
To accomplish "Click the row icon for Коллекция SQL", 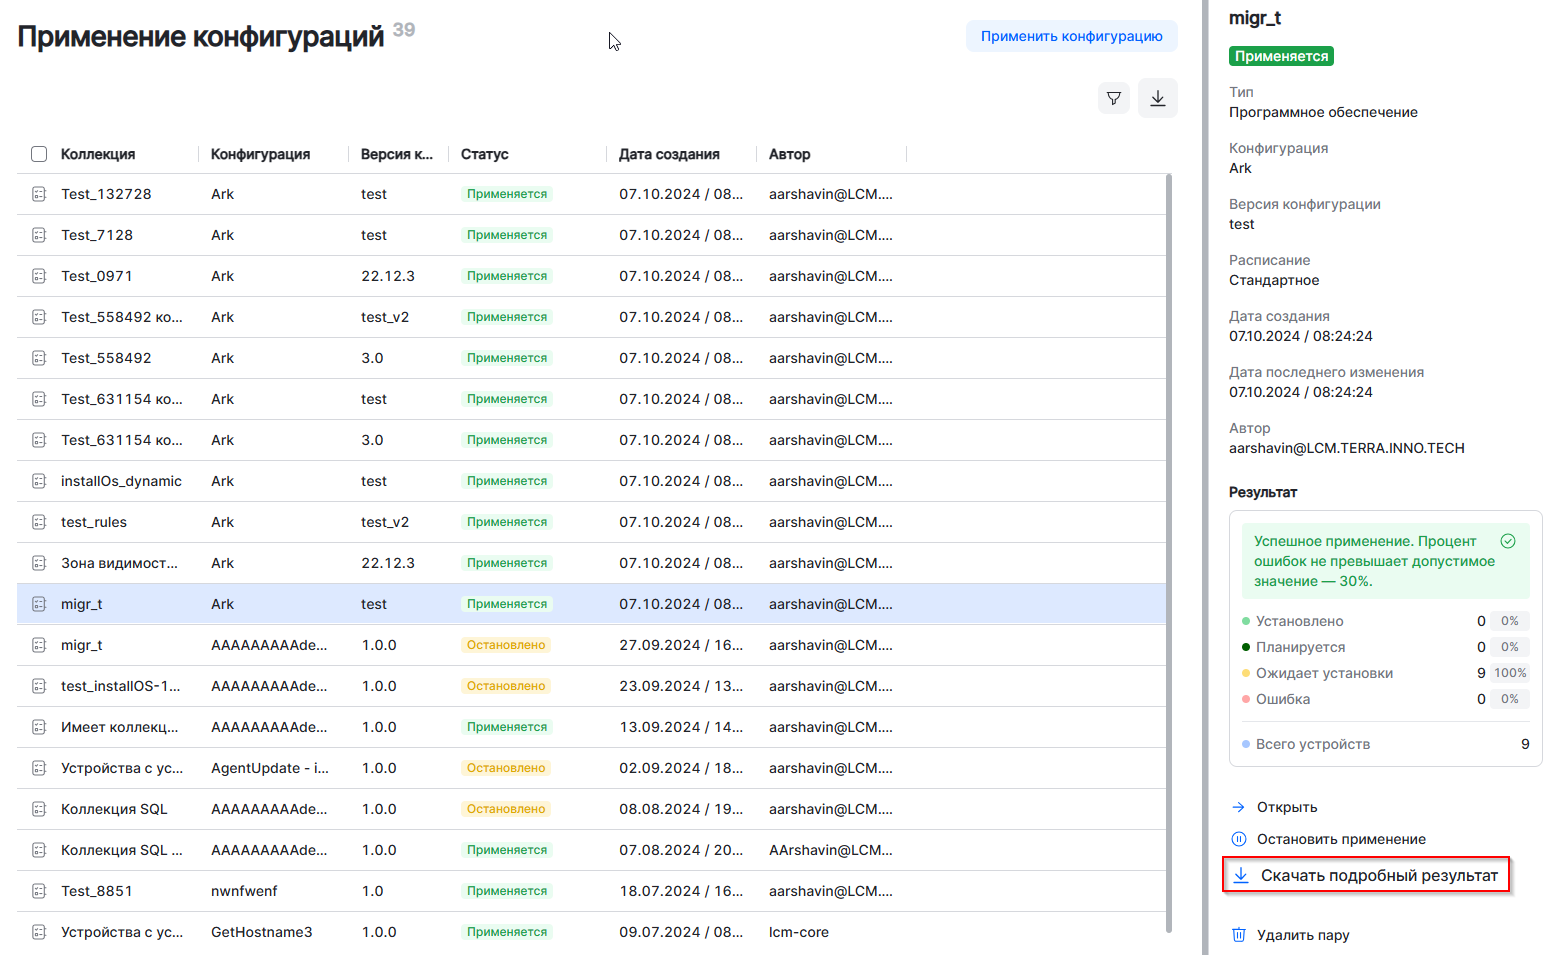I will tap(39, 809).
